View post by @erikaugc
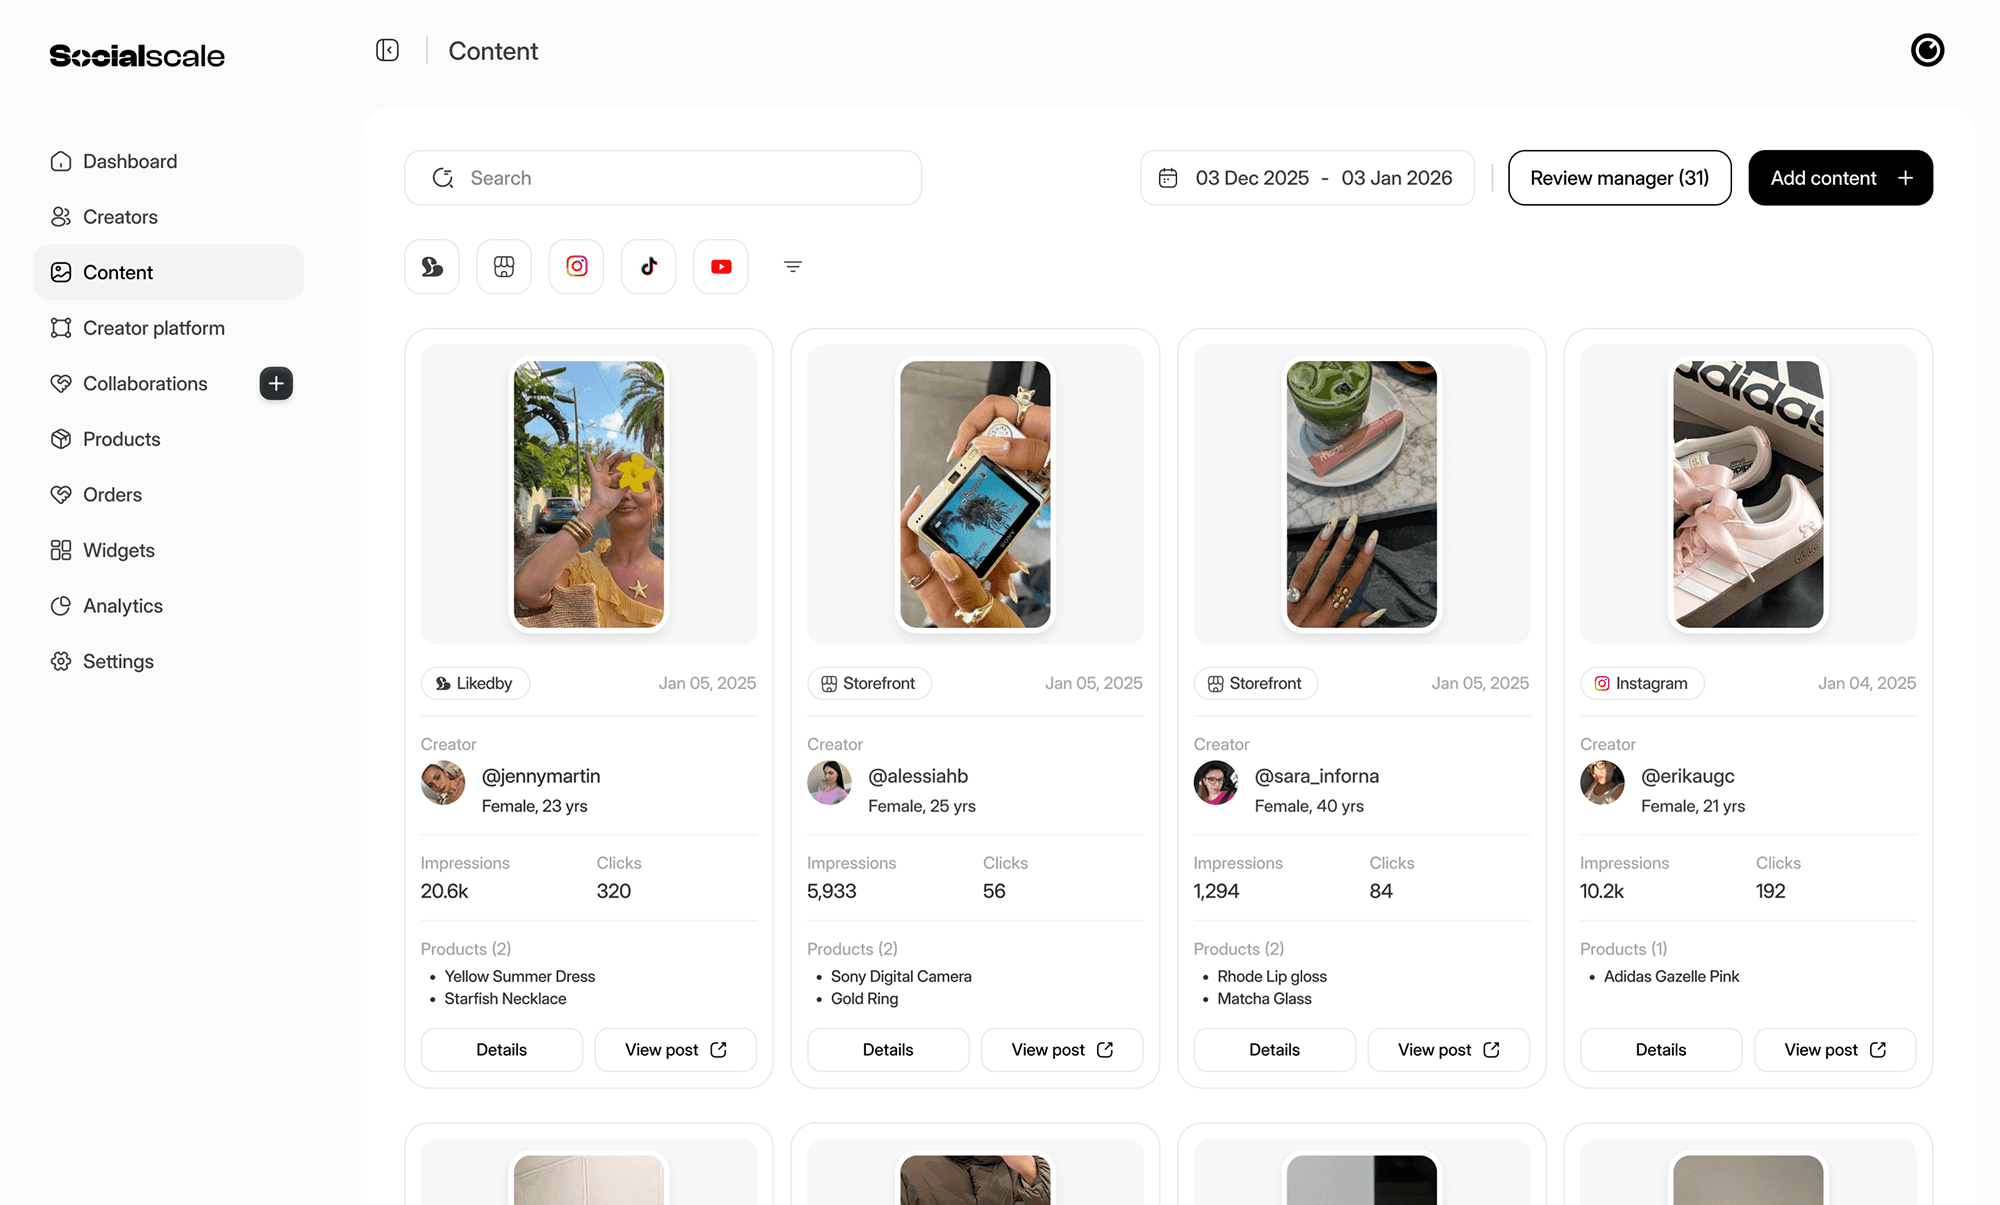The width and height of the screenshot is (2000, 1205). [1834, 1050]
